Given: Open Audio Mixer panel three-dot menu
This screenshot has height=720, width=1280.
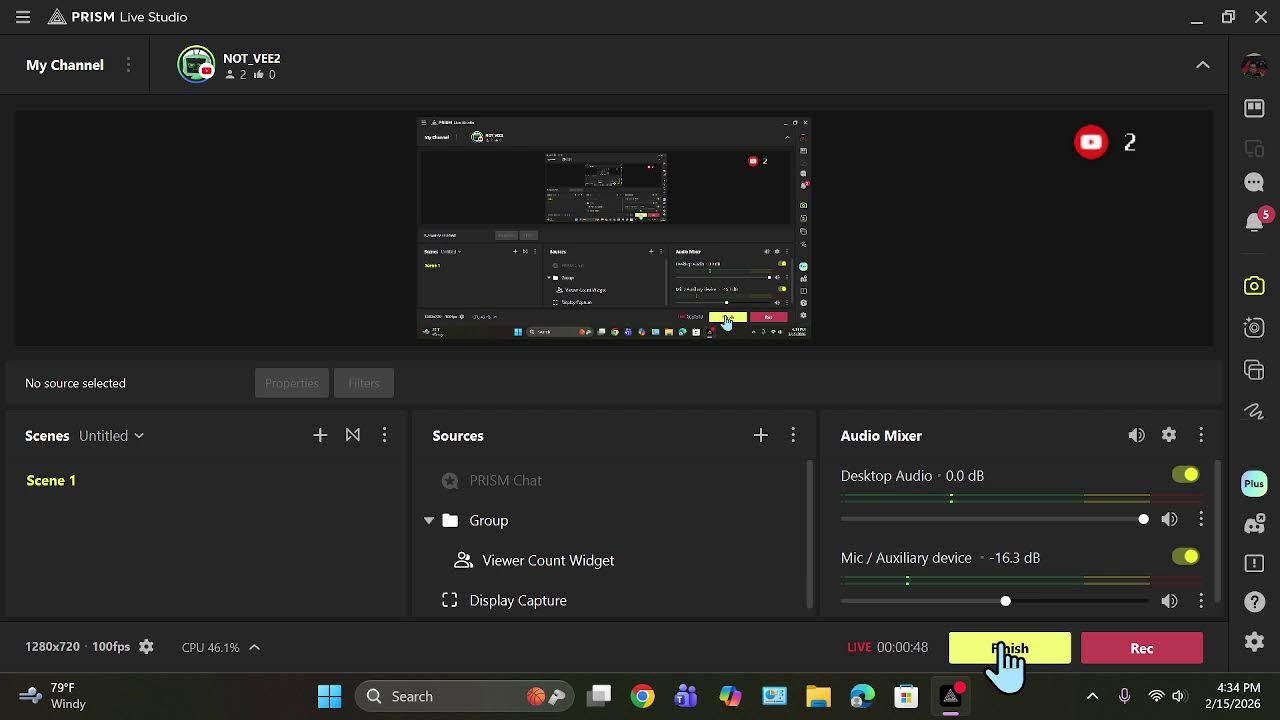Looking at the screenshot, I should tap(1201, 435).
